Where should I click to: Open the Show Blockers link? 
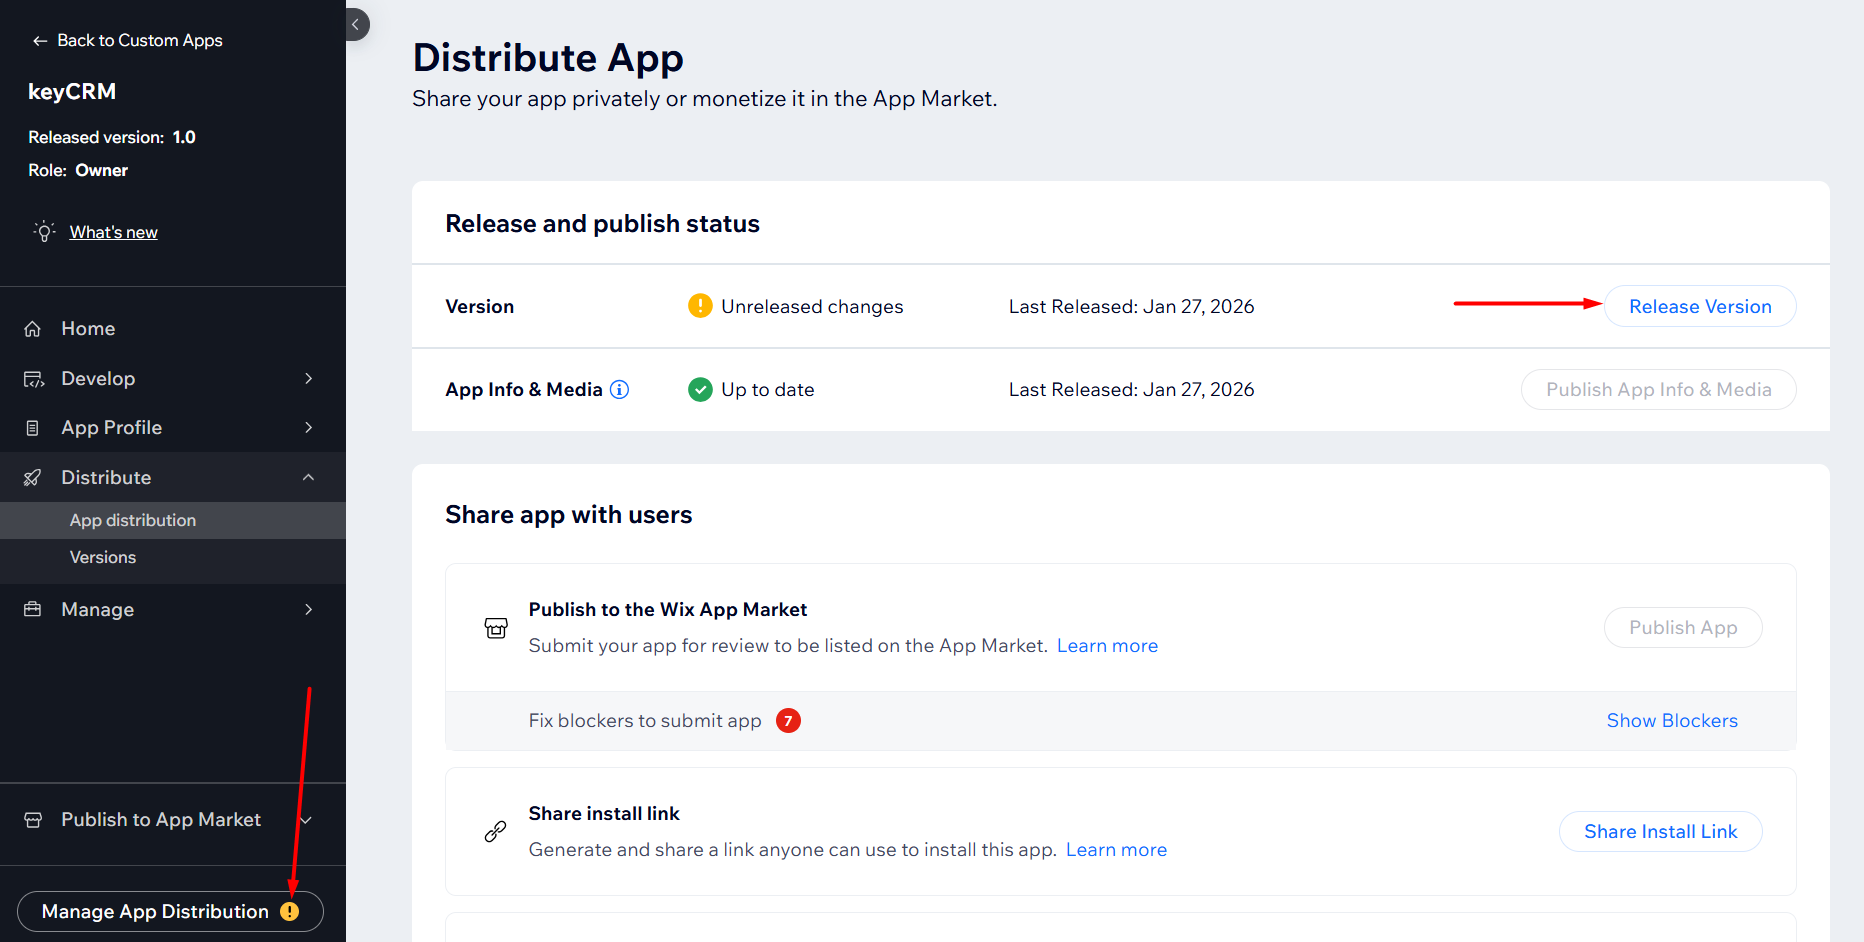pyautogui.click(x=1672, y=721)
